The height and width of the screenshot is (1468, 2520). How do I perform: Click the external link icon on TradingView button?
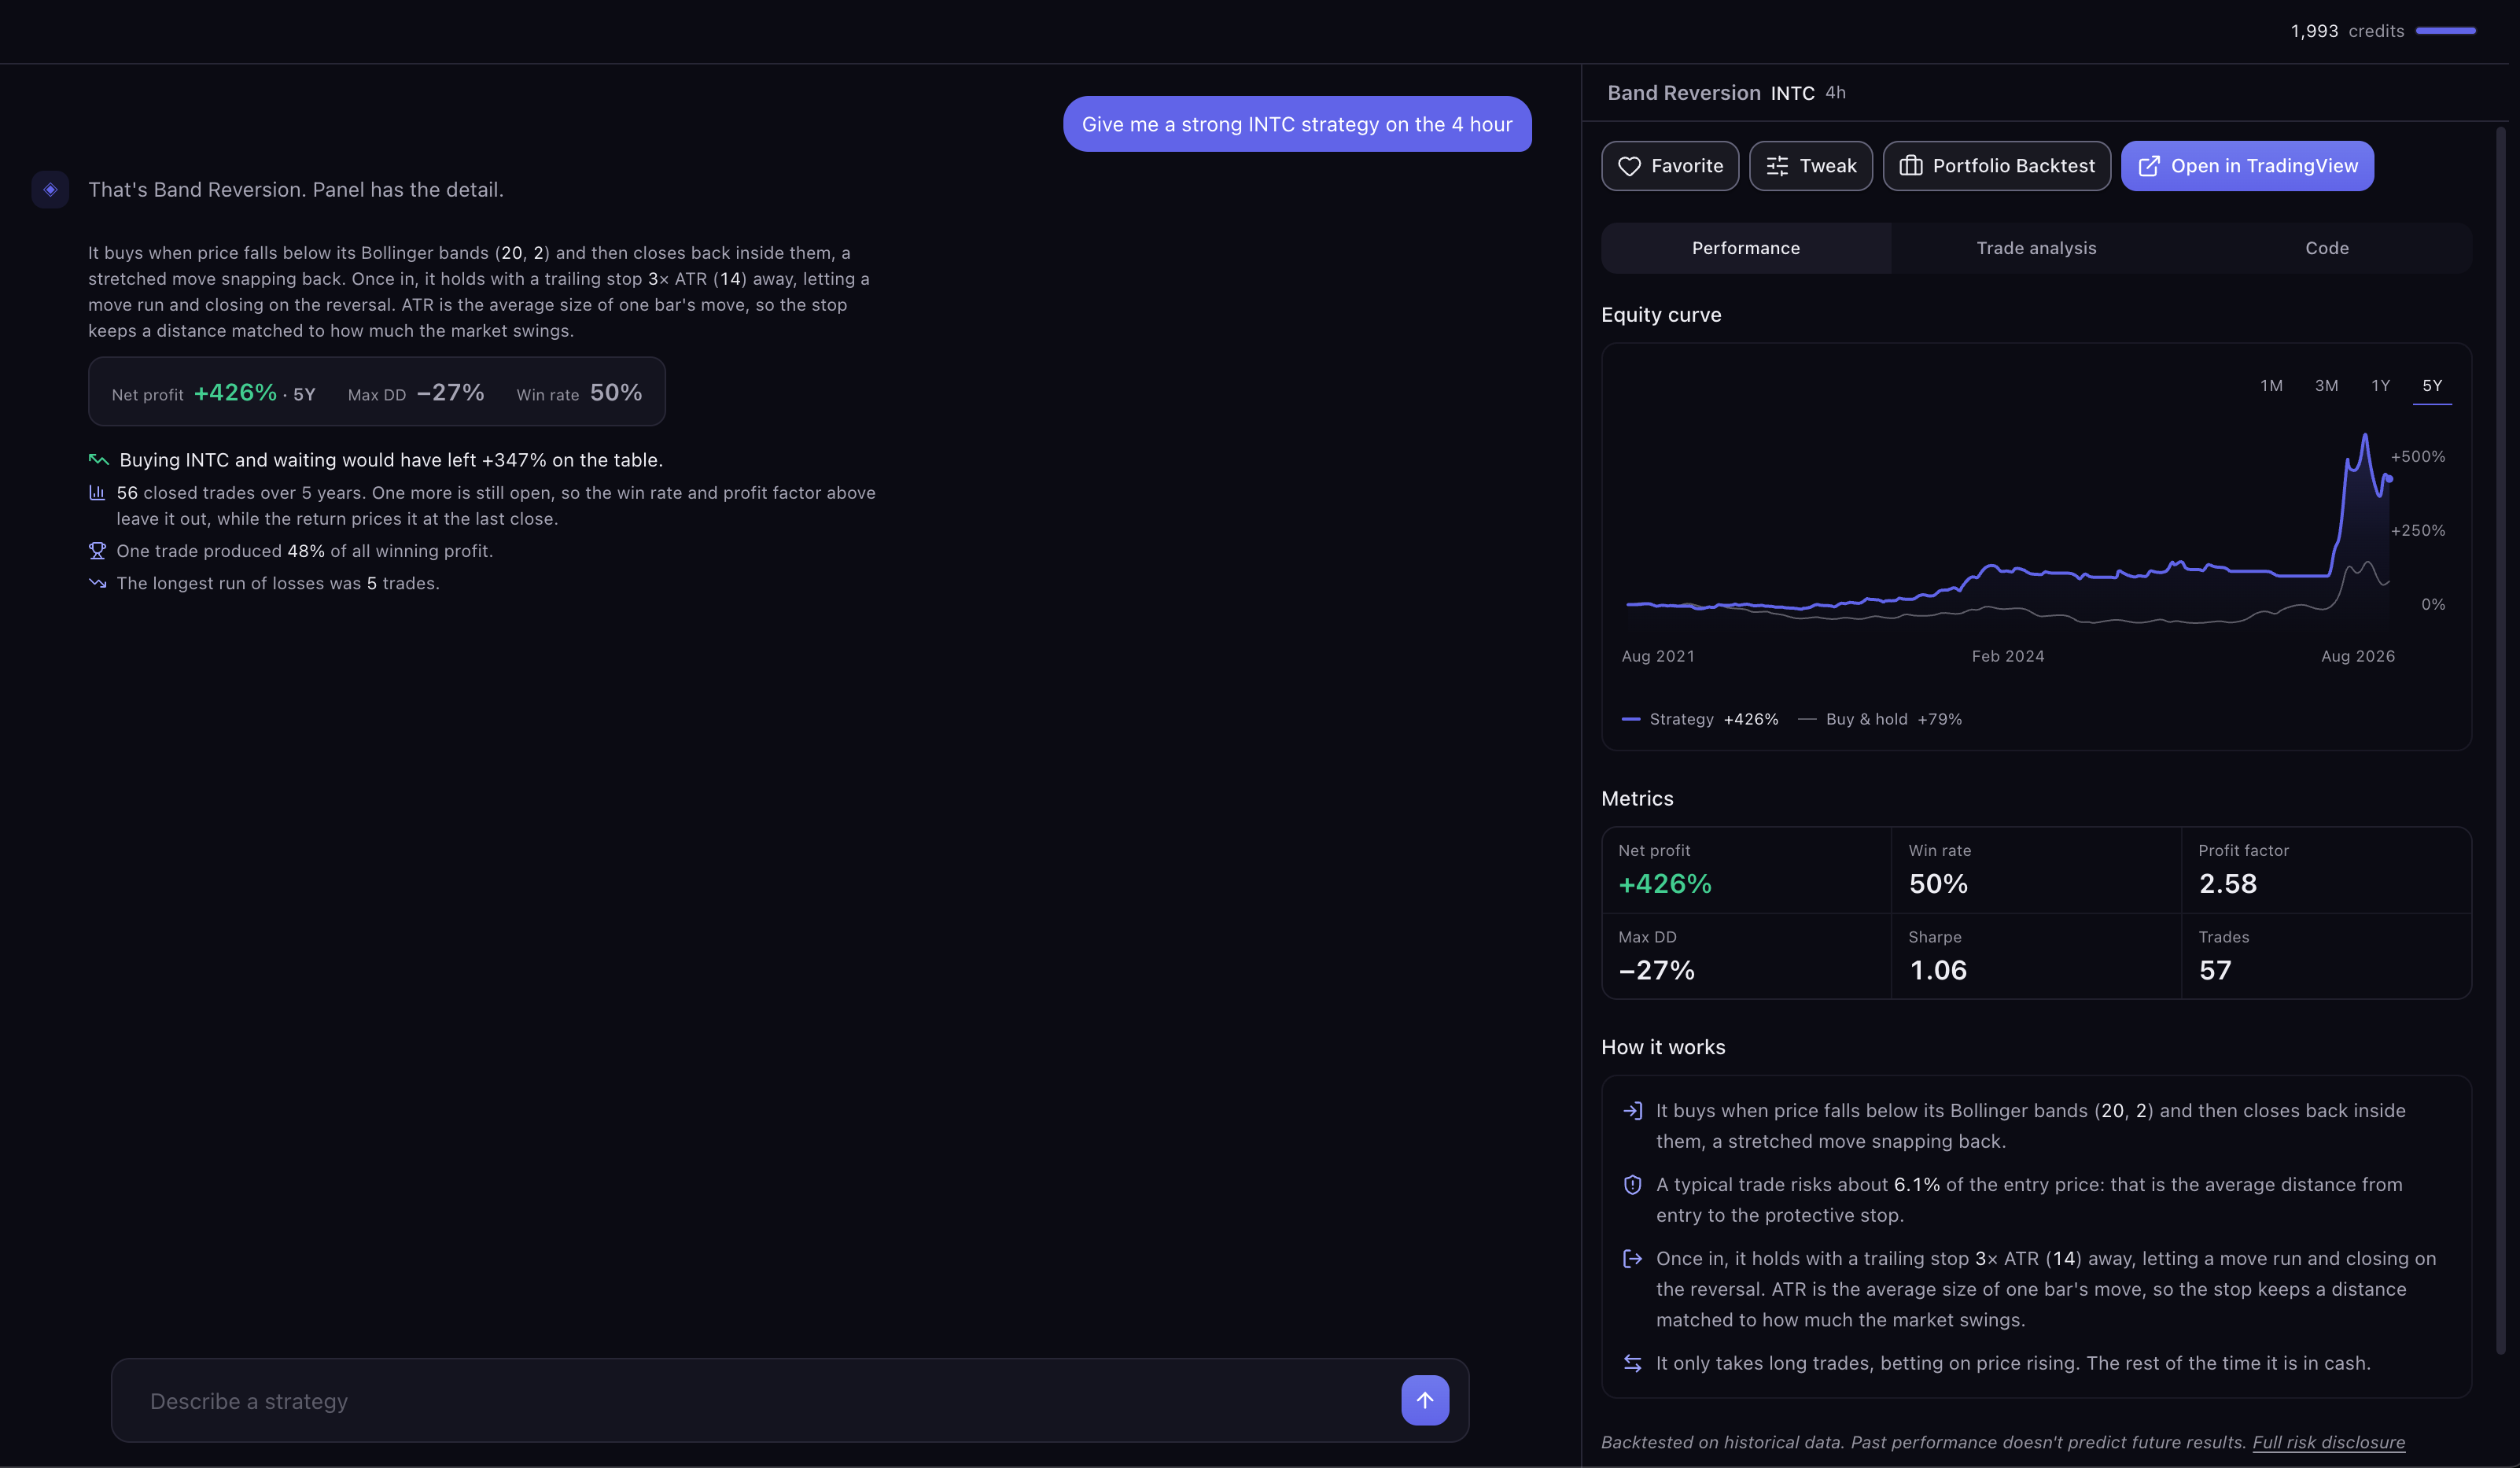pyautogui.click(x=2148, y=166)
